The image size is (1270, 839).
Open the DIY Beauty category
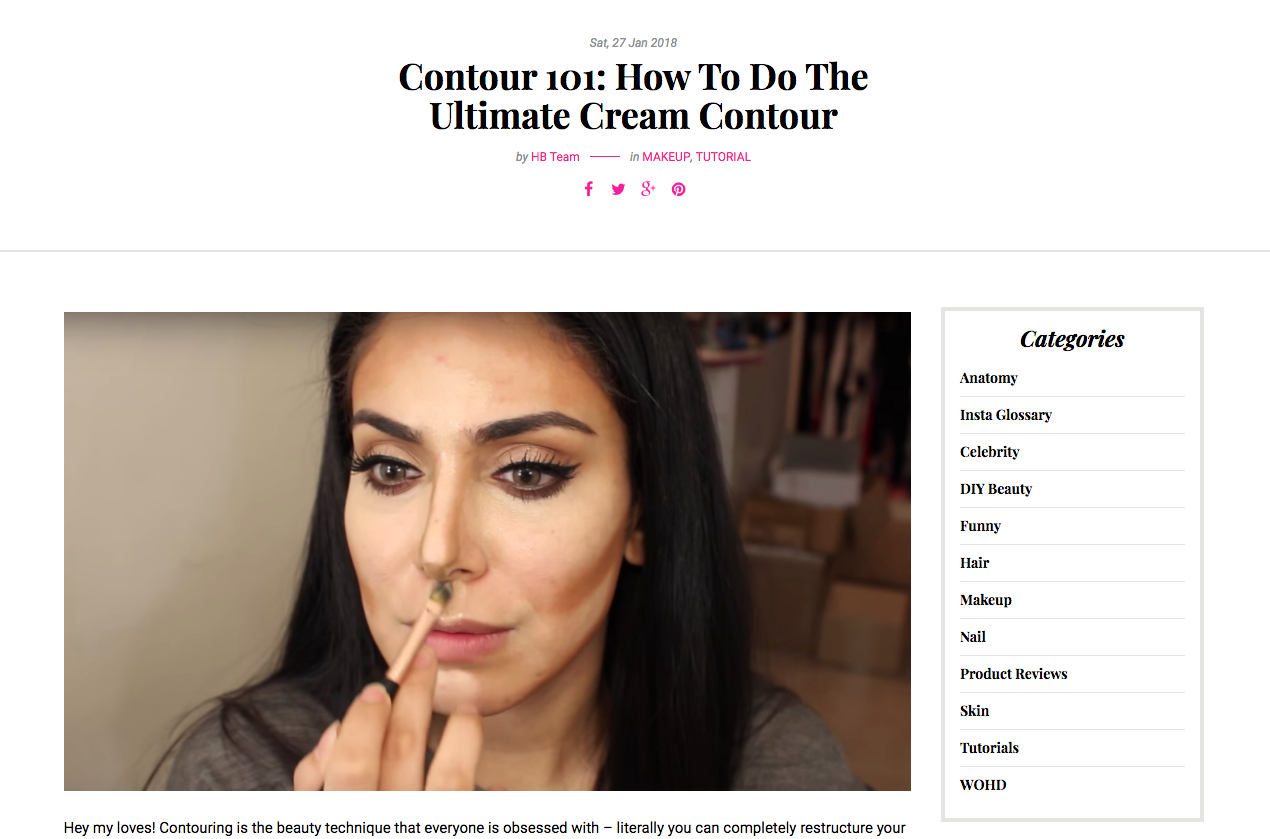coord(996,489)
